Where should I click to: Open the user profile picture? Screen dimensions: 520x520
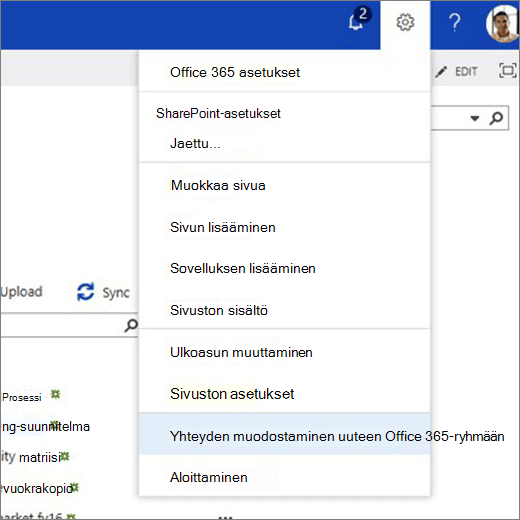coord(503,24)
